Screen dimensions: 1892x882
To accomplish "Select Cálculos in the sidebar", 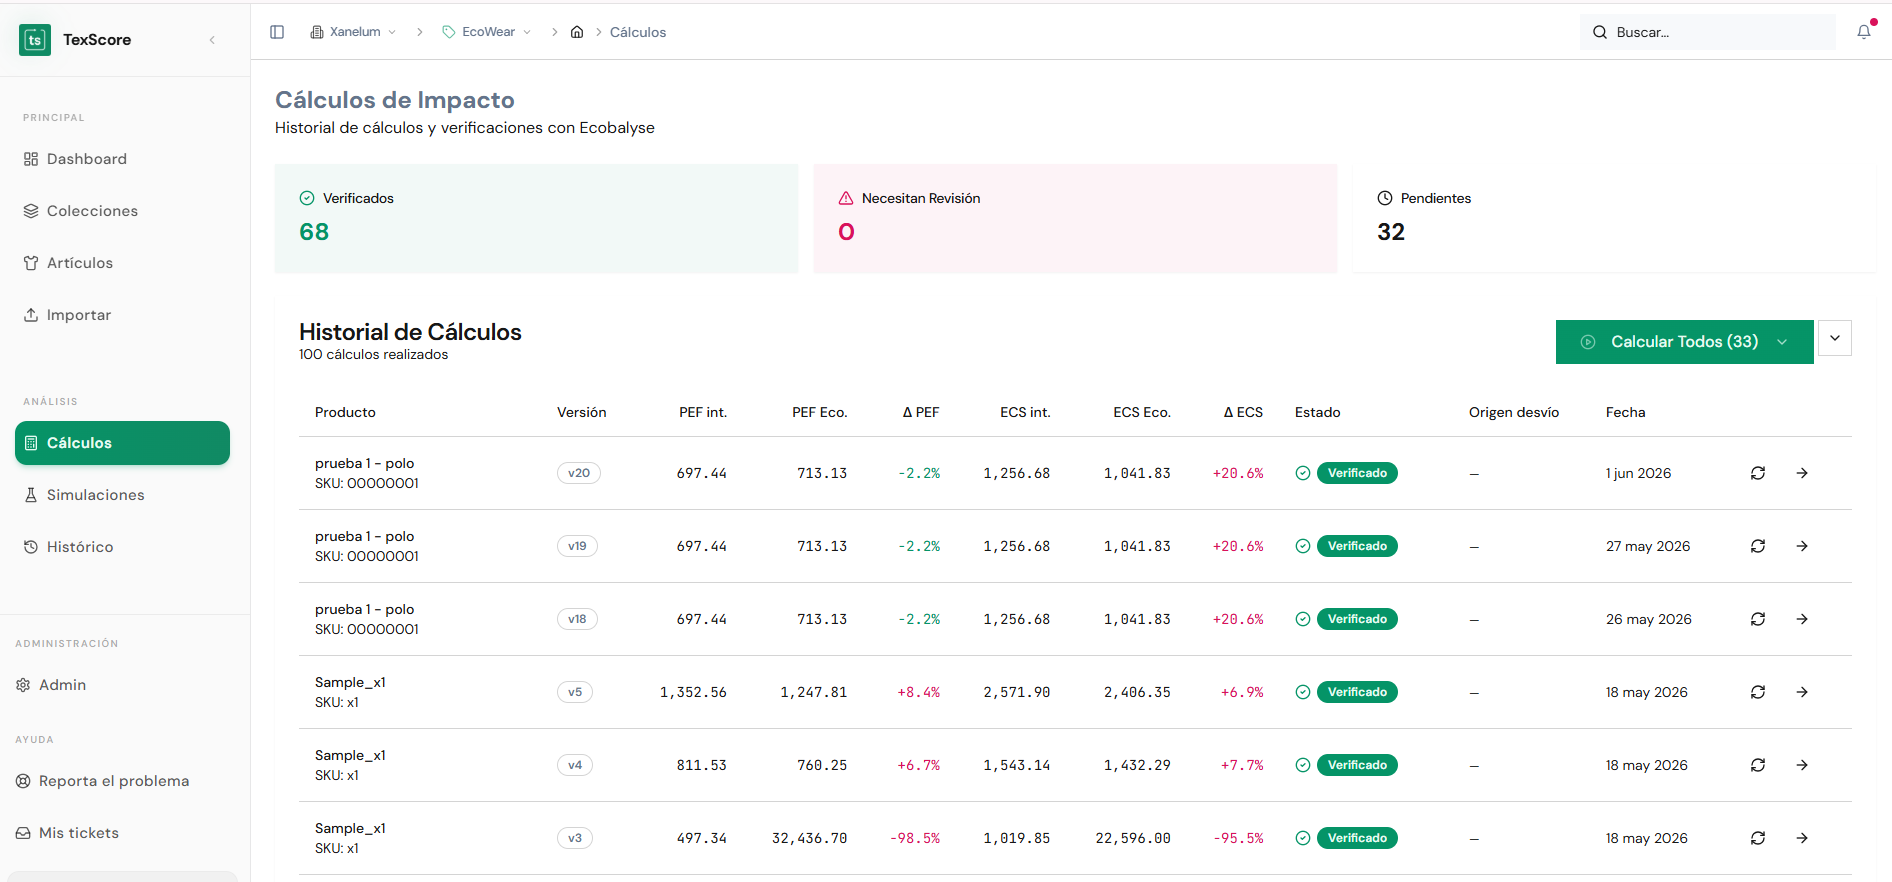I will pos(122,443).
